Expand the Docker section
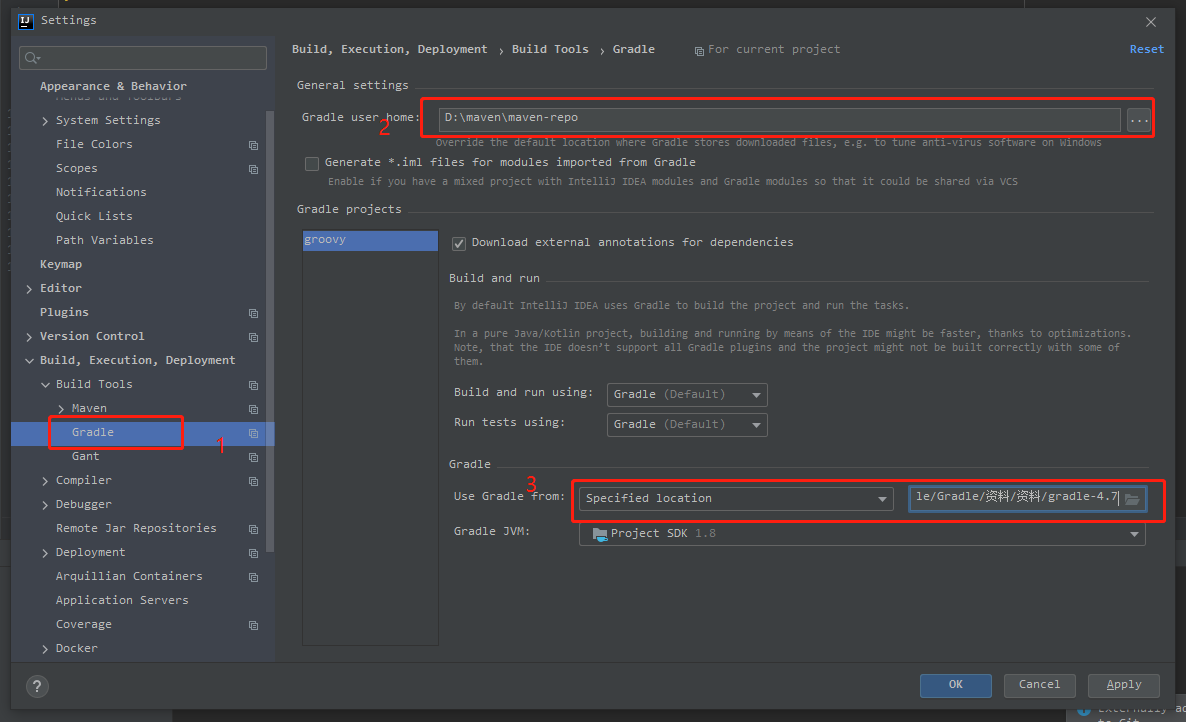 45,649
